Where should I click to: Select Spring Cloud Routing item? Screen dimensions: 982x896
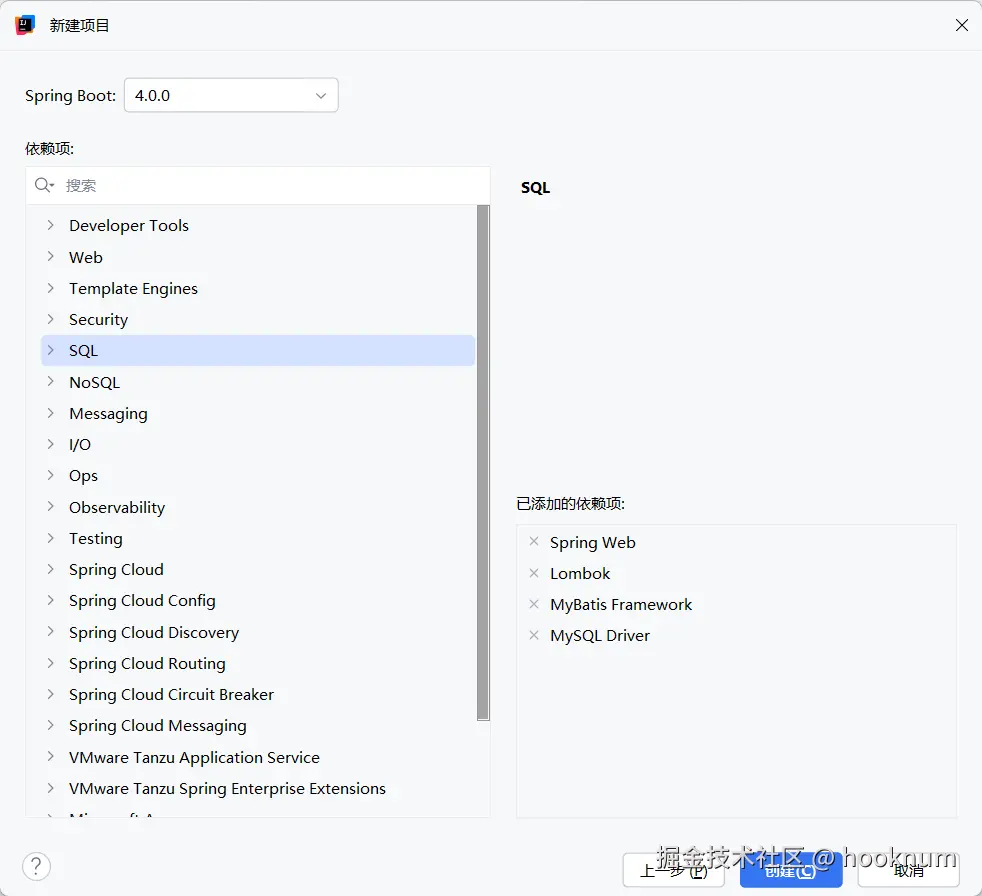coord(147,664)
